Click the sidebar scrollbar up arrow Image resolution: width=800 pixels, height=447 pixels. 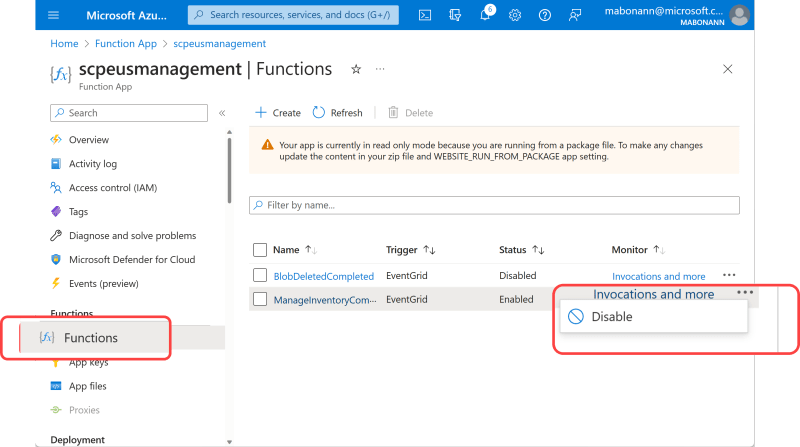tap(229, 132)
